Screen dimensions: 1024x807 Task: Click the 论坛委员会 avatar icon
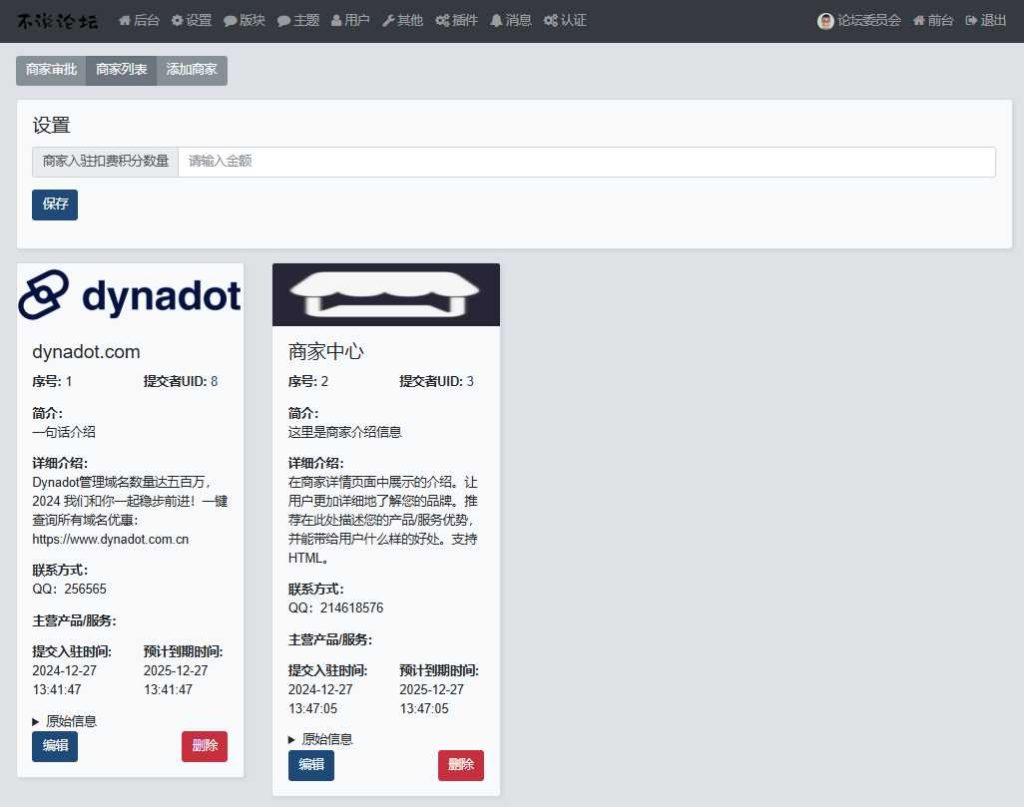coord(826,20)
